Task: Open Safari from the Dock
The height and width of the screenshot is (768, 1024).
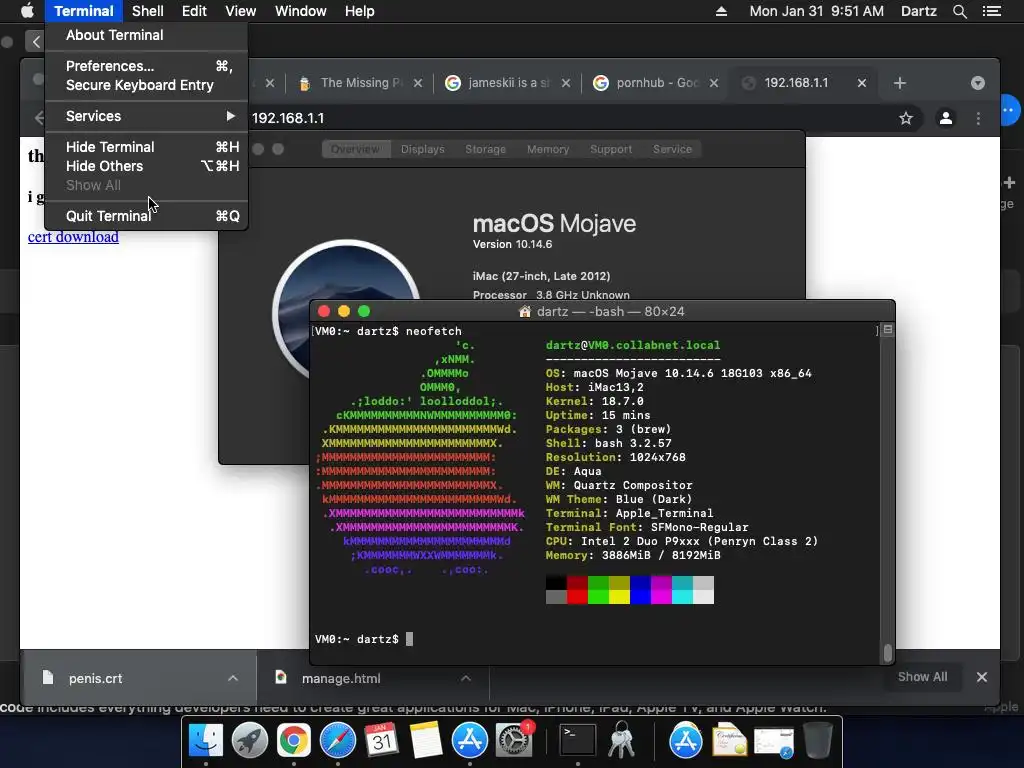Action: tap(338, 740)
